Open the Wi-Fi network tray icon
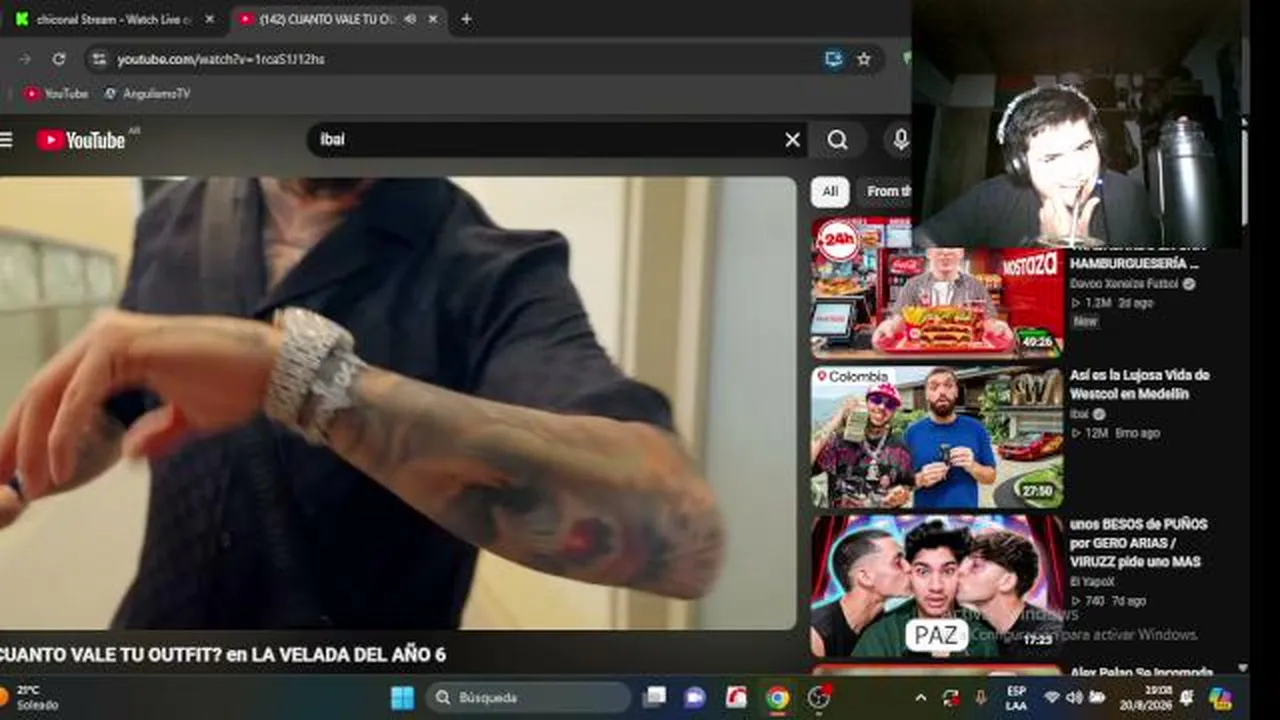This screenshot has height=720, width=1280. coord(1051,697)
